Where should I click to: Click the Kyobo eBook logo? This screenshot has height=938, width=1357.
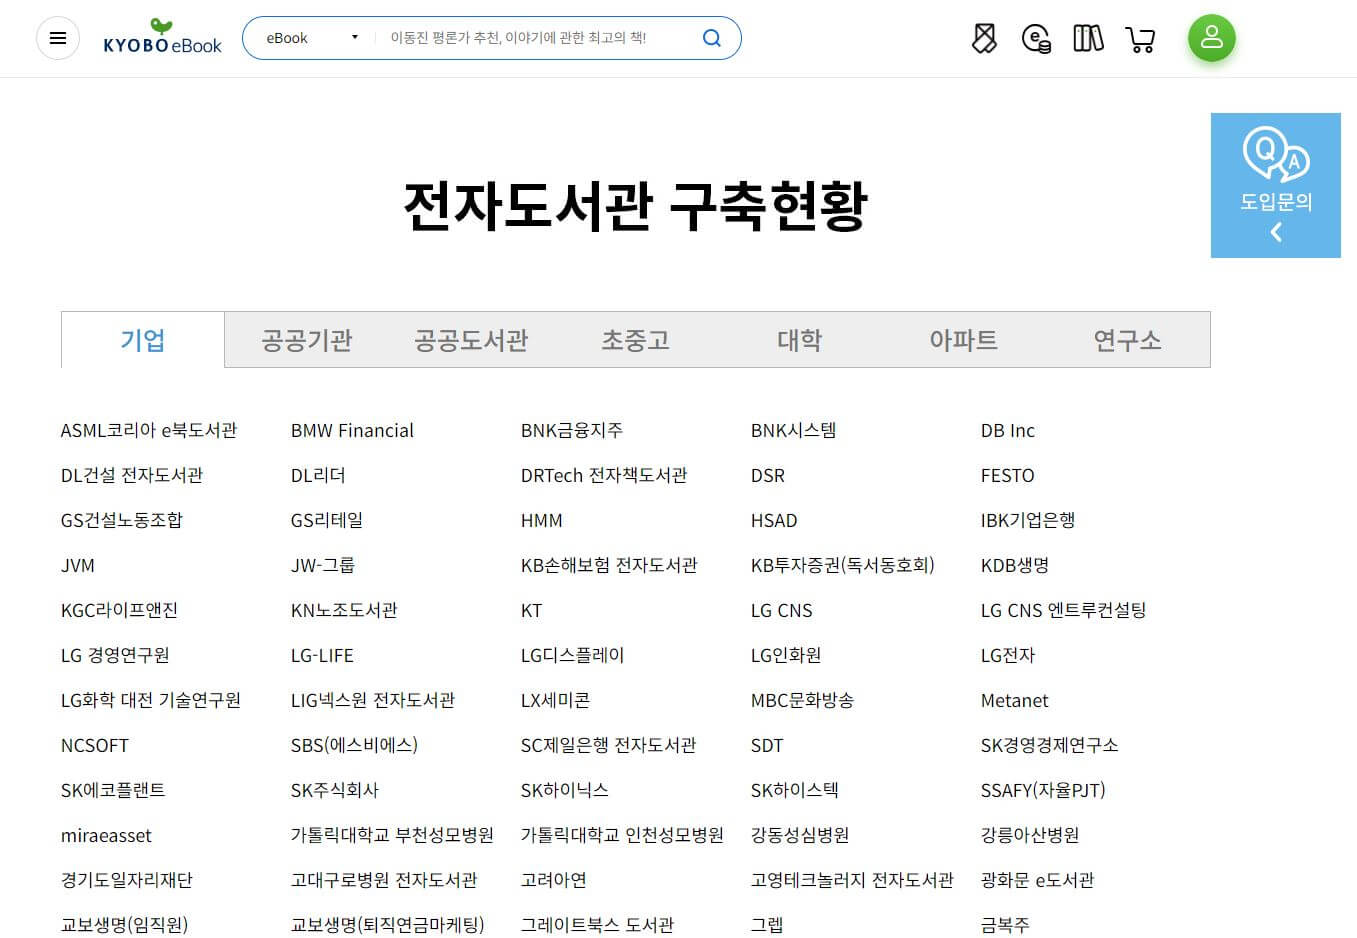click(162, 40)
